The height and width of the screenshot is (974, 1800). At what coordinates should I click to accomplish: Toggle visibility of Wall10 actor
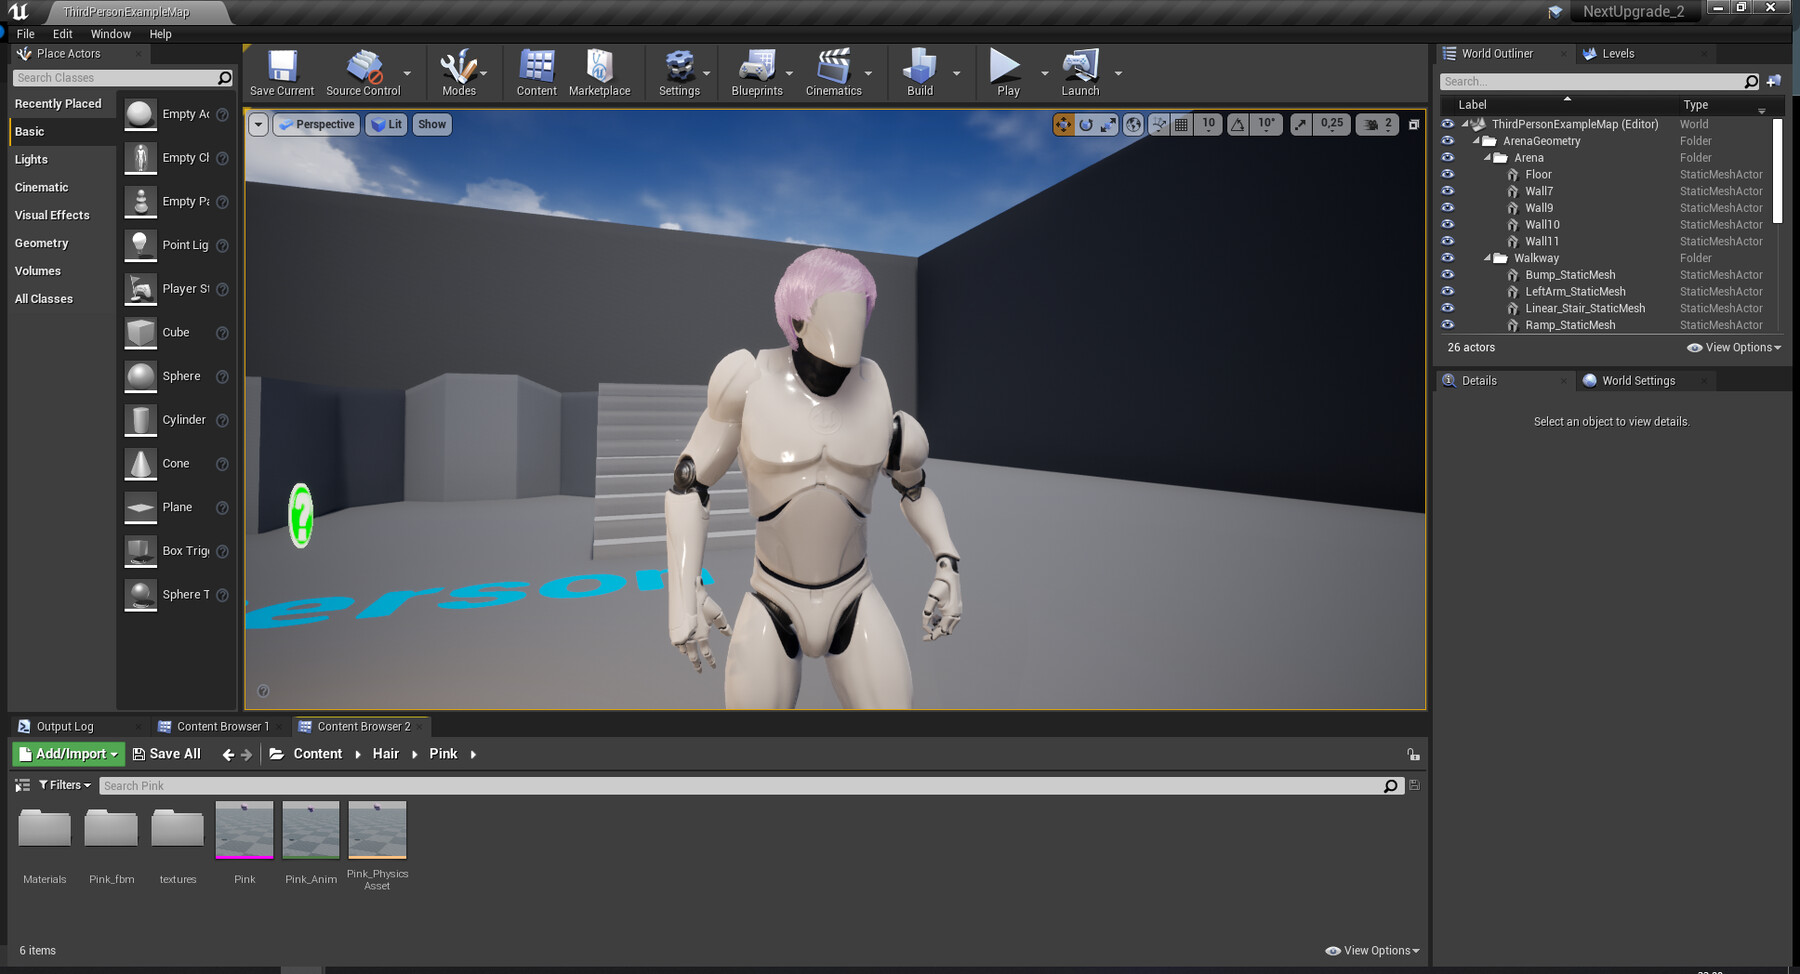[x=1447, y=224]
